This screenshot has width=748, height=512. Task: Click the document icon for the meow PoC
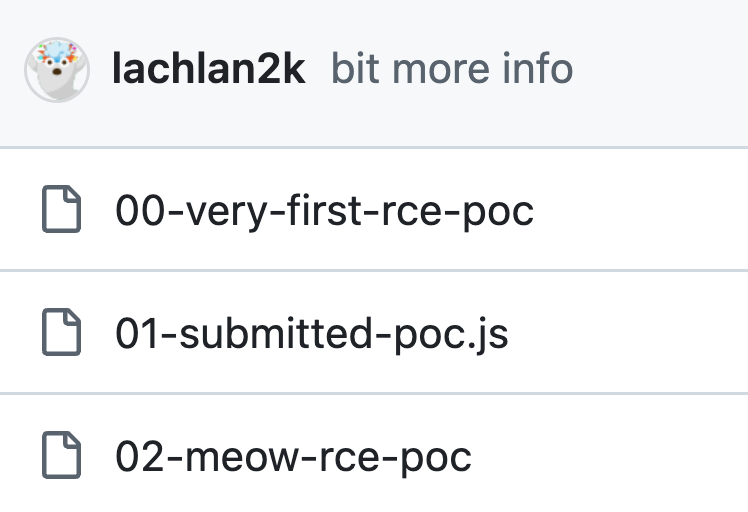point(61,457)
